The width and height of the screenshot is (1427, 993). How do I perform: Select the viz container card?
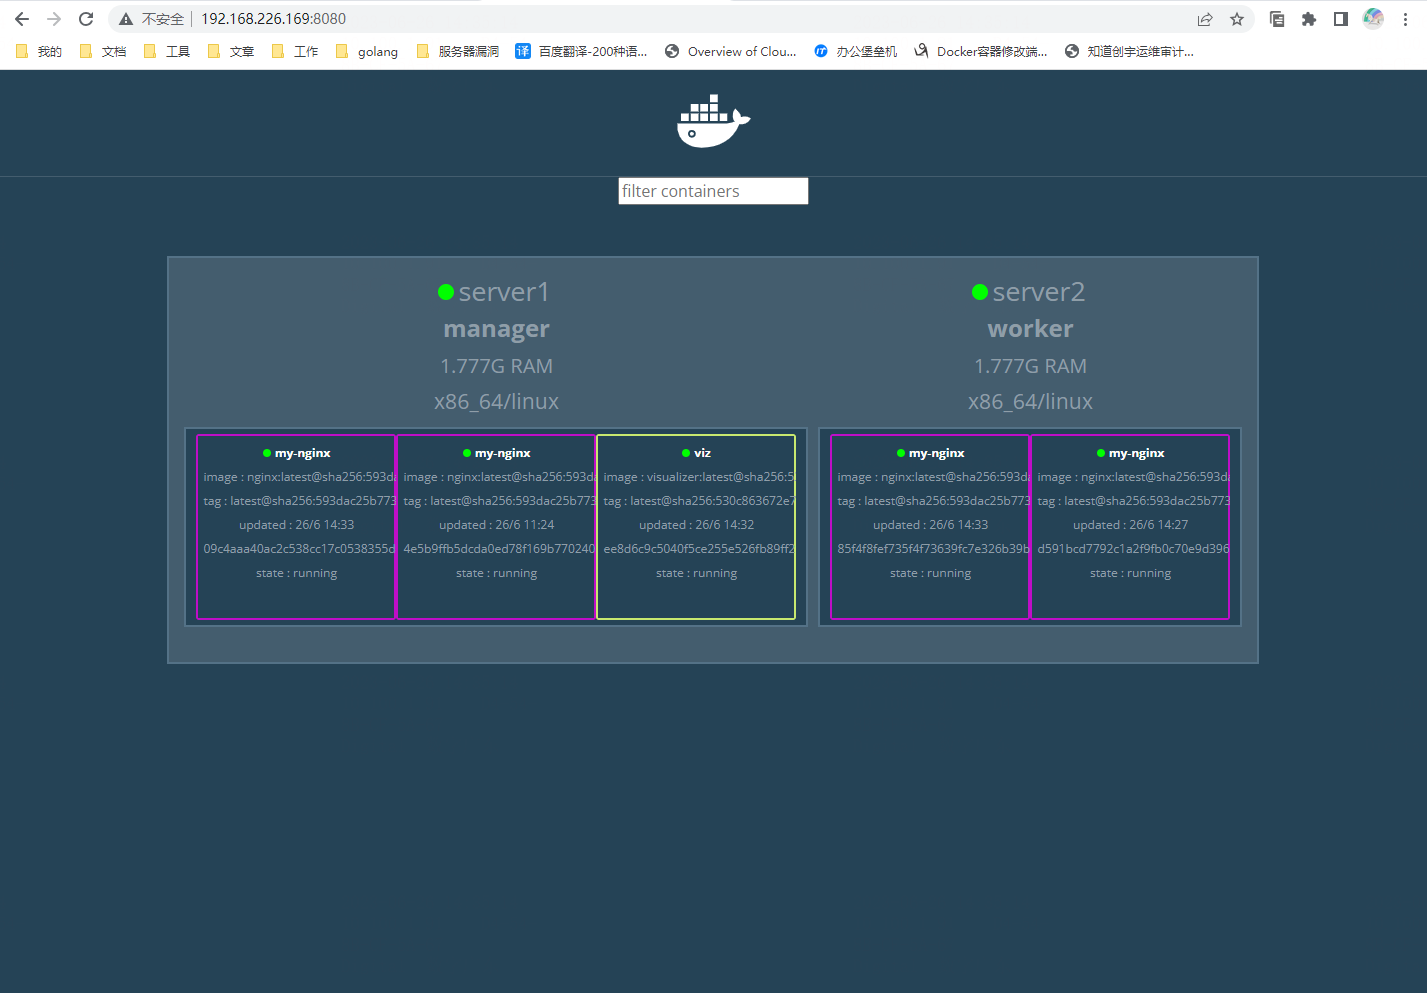click(696, 526)
